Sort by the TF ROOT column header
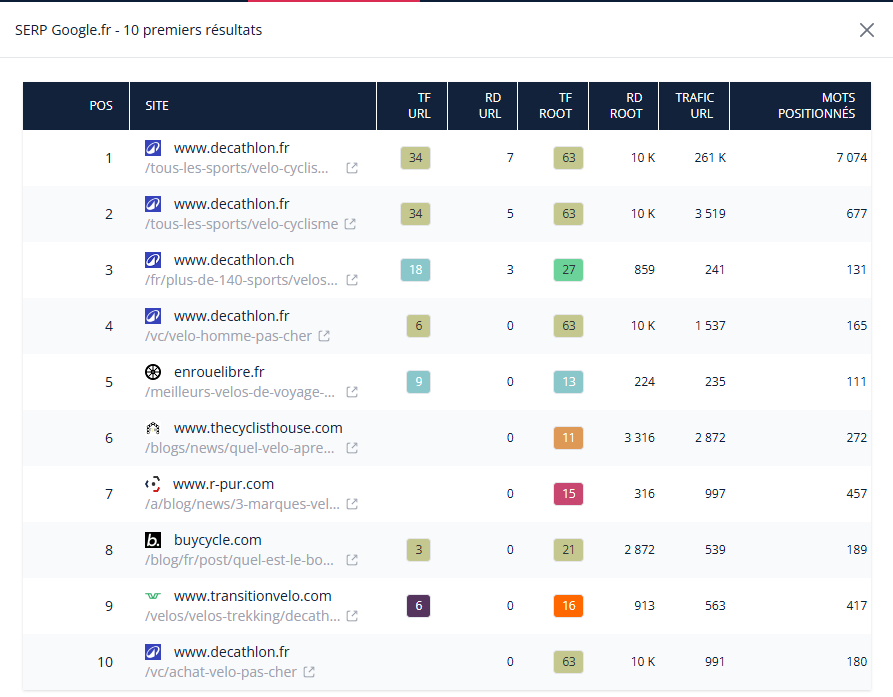 coord(553,106)
